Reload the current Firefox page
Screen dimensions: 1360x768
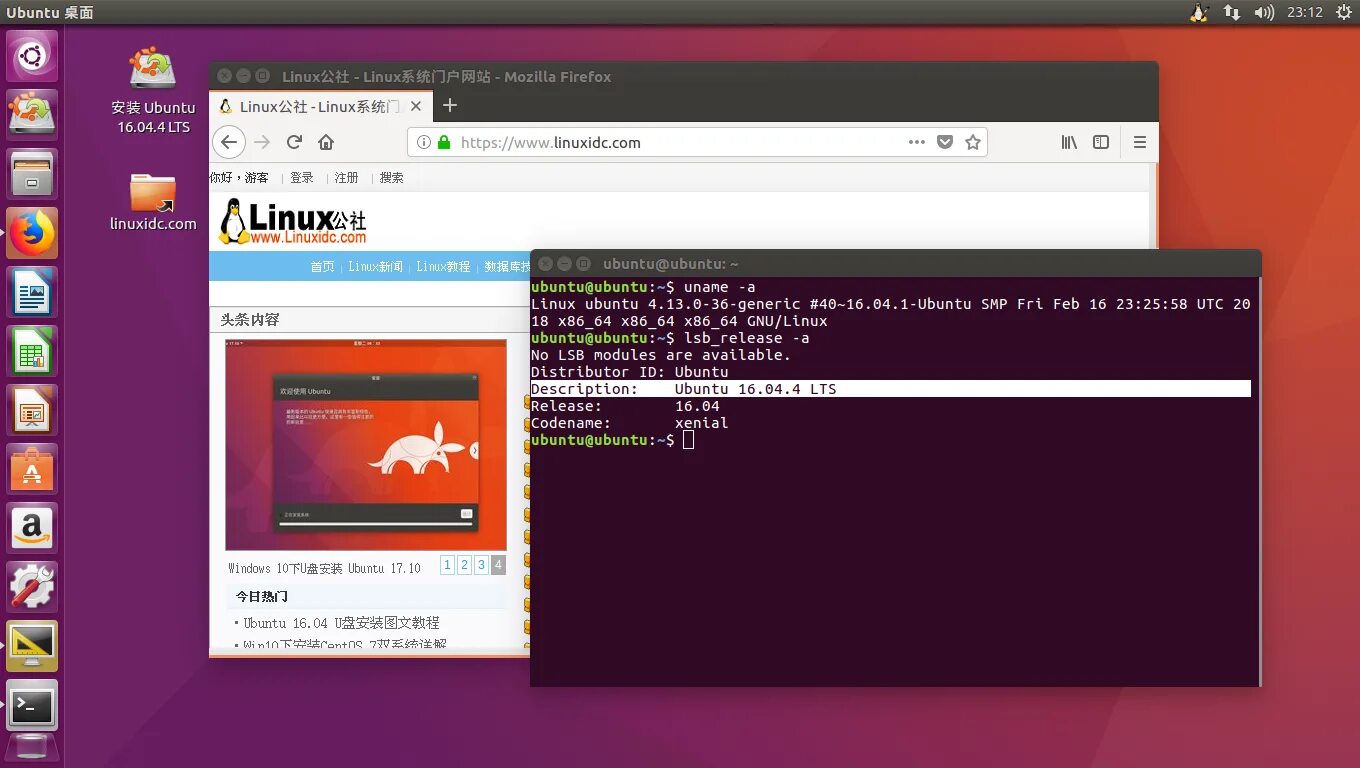click(x=294, y=142)
